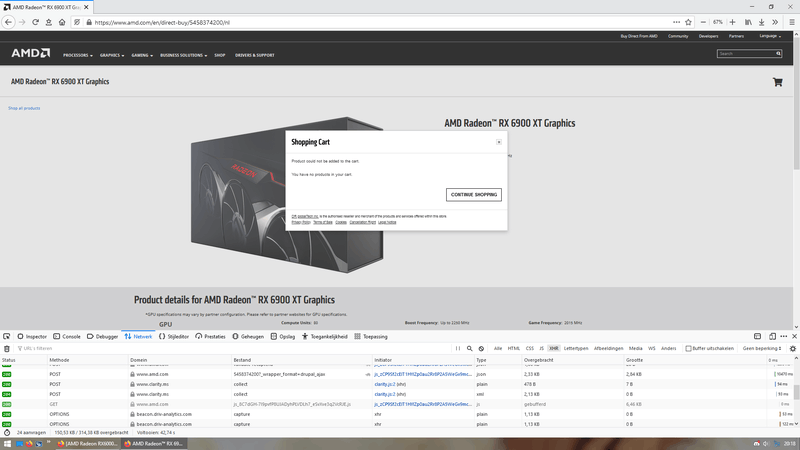Open Drivers & Support menu item

click(x=255, y=55)
